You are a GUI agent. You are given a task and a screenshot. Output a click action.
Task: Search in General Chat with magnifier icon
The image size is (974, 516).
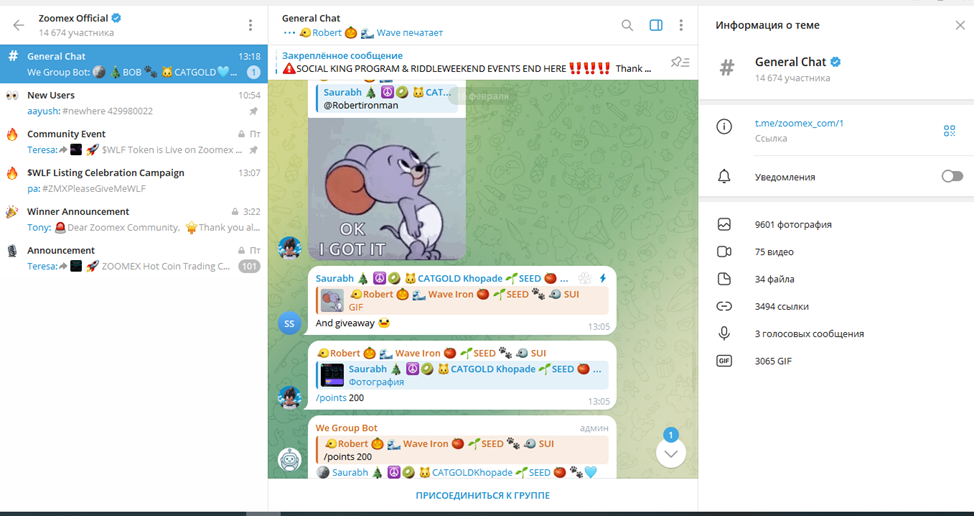(x=627, y=25)
